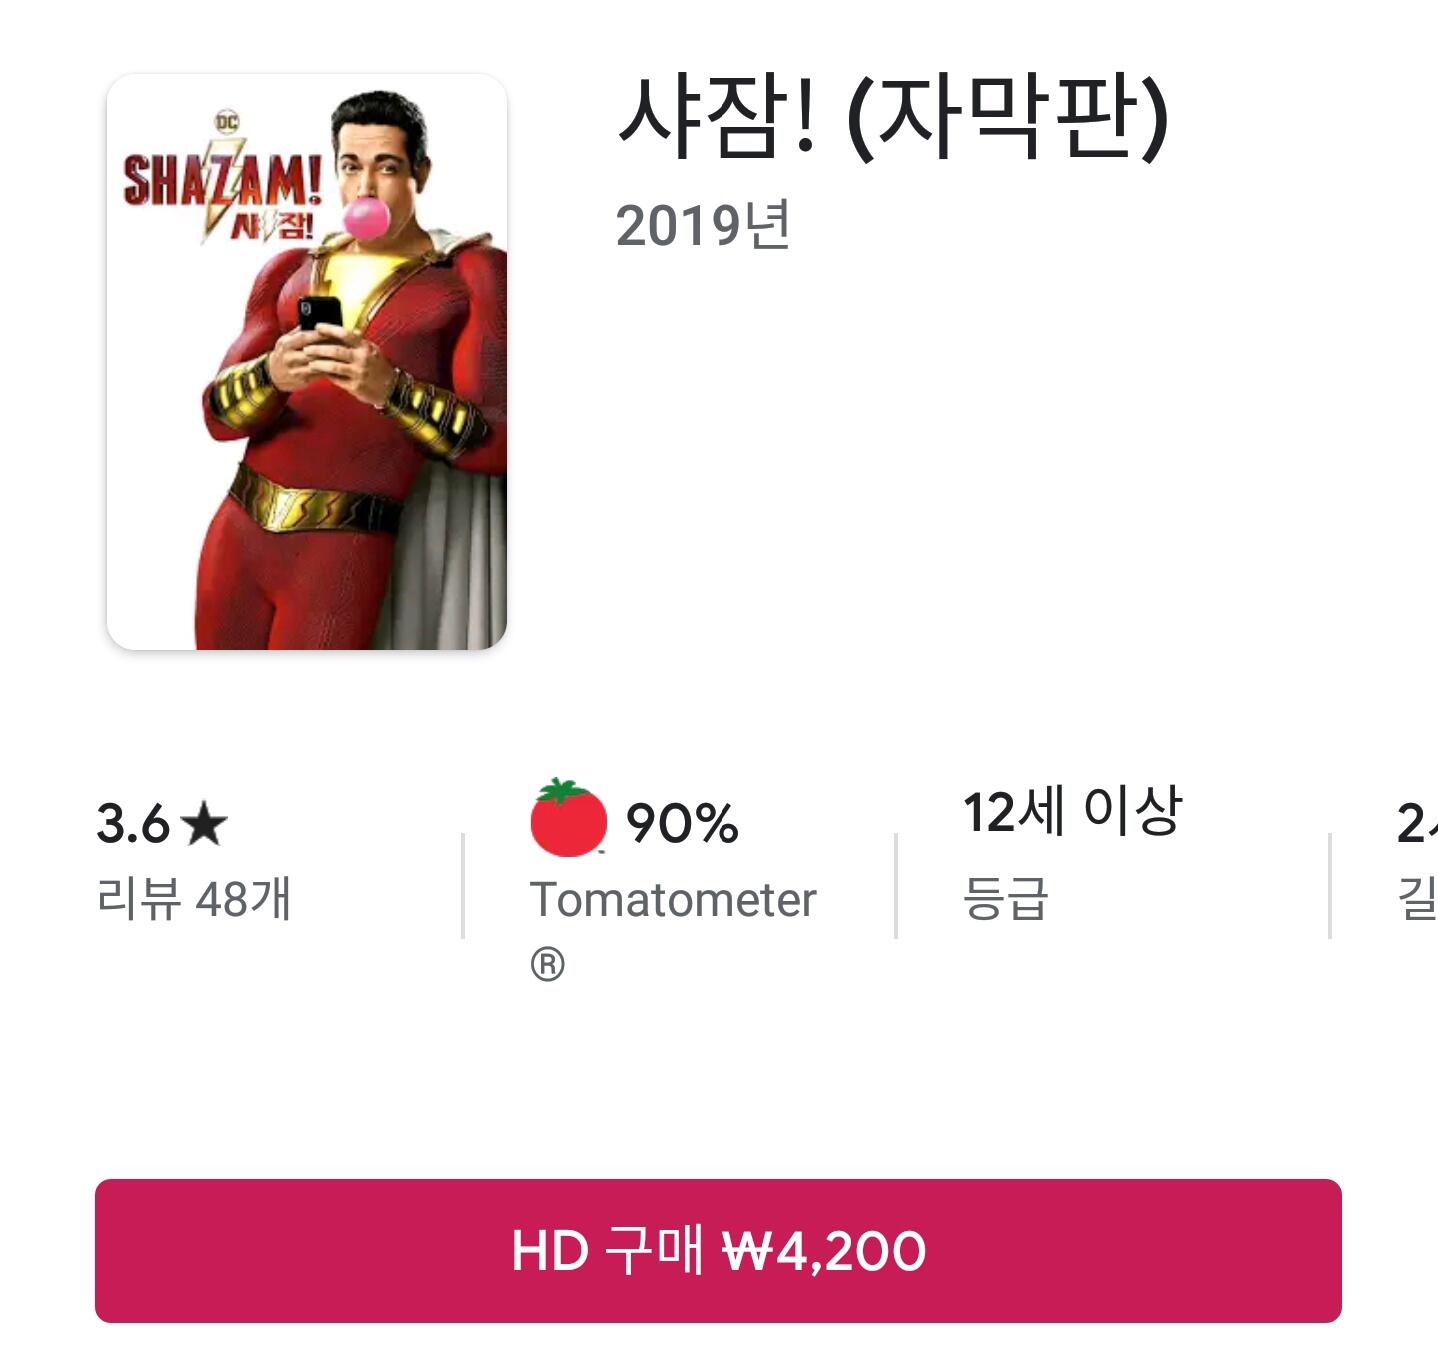
Task: Open the 리뷰 48개 reviews count
Action: pos(194,898)
